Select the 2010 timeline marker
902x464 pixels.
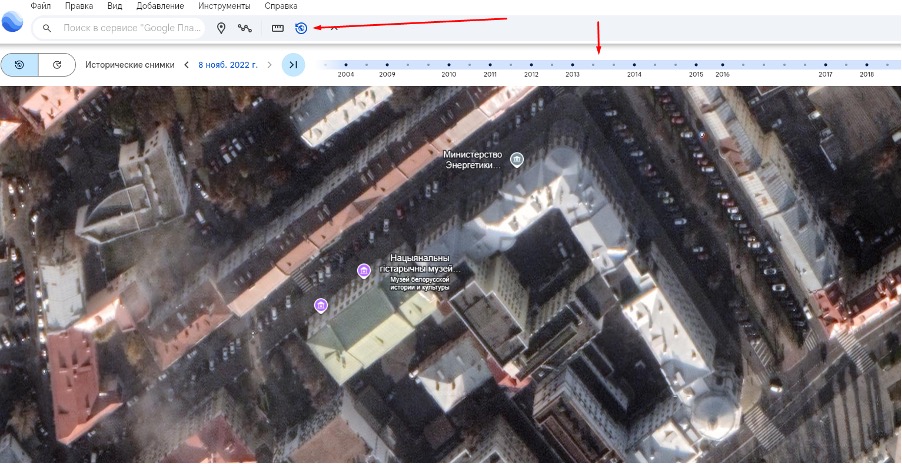click(x=449, y=65)
